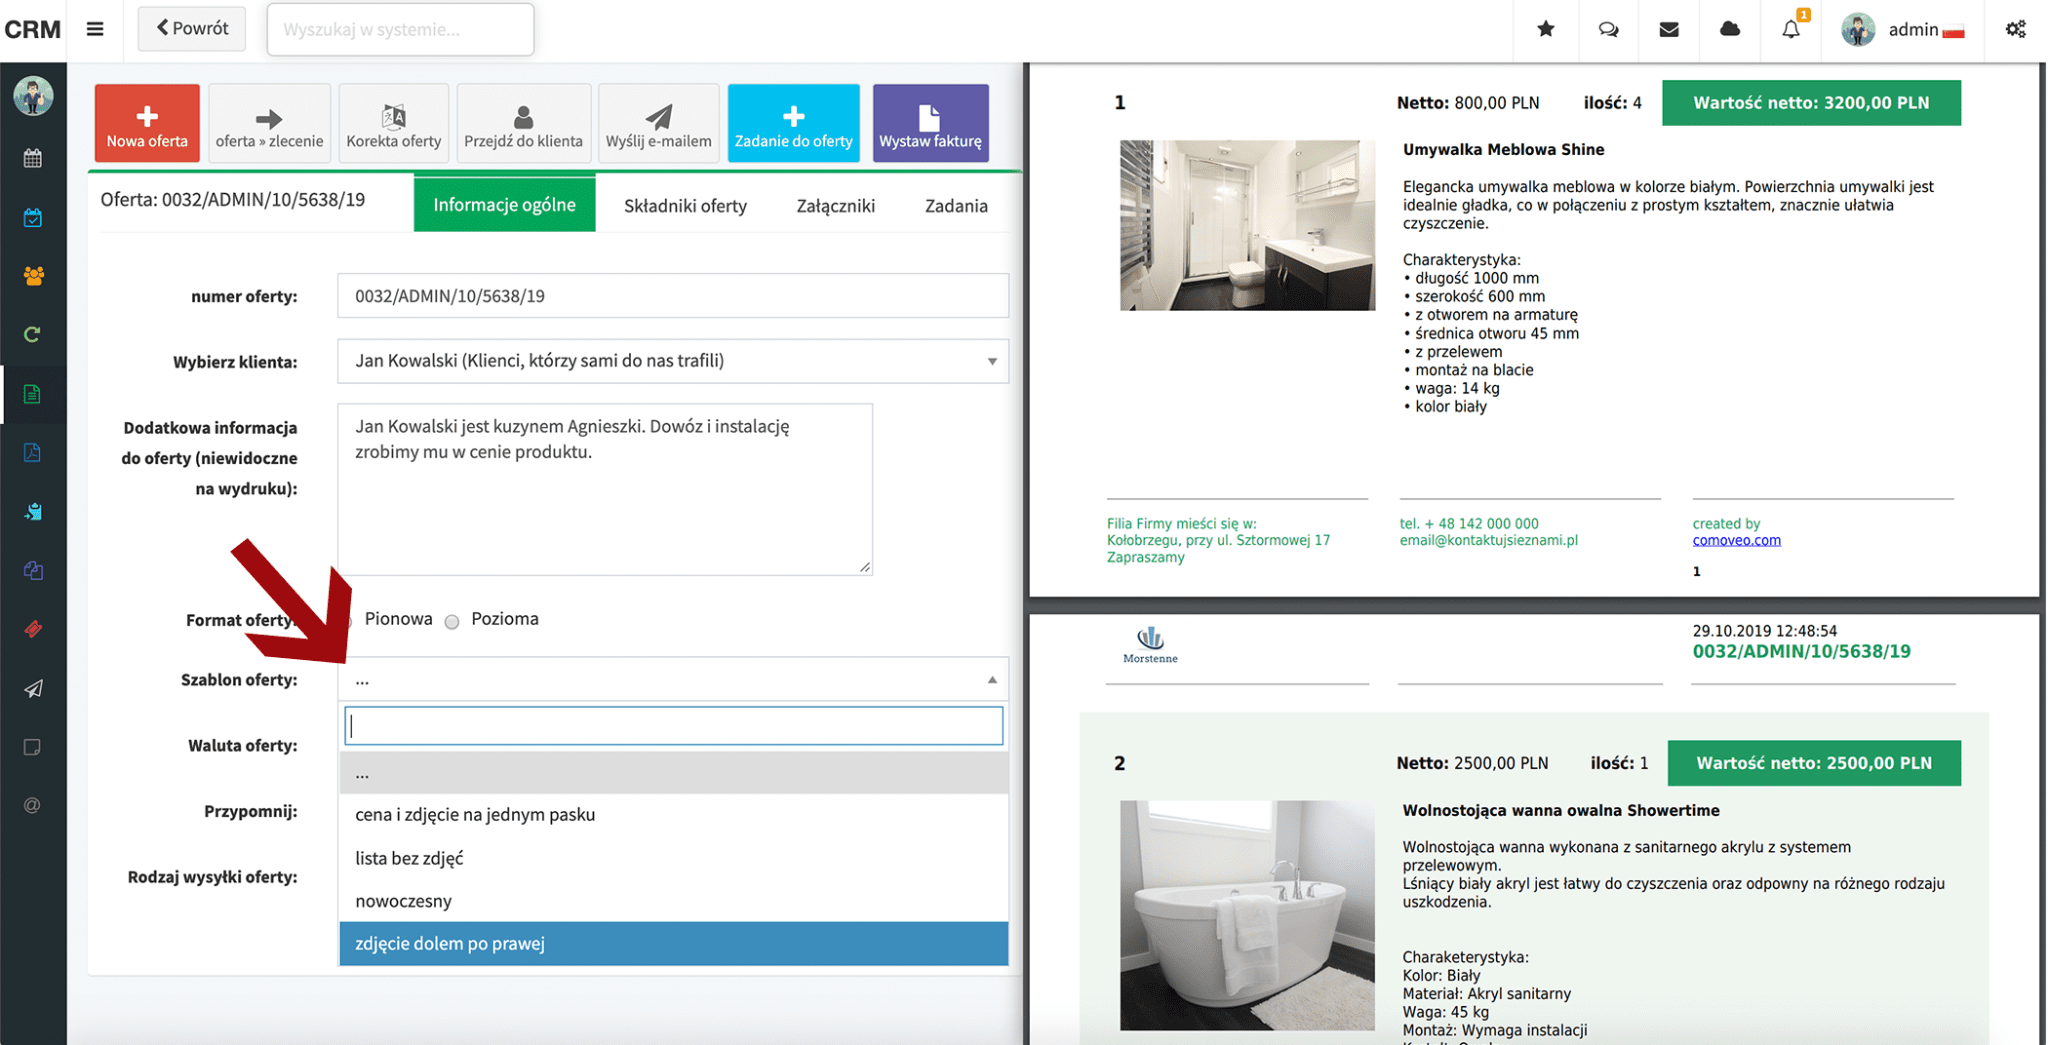Open the notifications bell
This screenshot has height=1045, width=2048.
(x=1791, y=29)
